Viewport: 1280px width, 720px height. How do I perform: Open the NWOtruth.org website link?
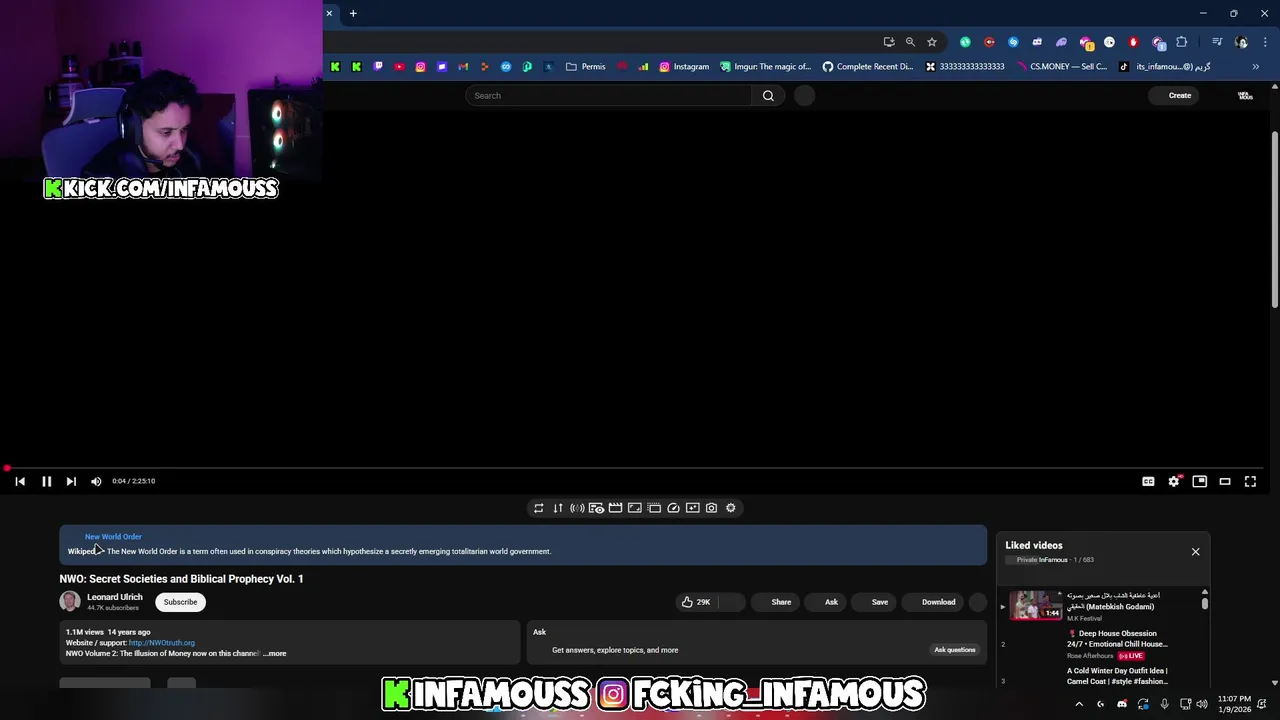[162, 643]
